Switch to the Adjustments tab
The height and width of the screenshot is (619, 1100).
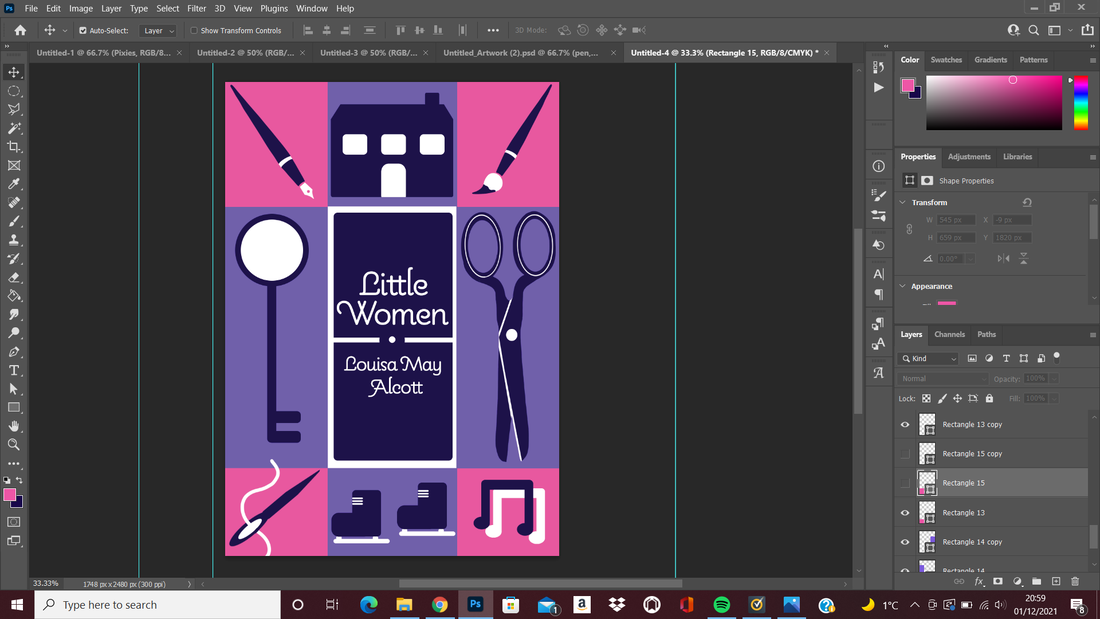tap(969, 157)
